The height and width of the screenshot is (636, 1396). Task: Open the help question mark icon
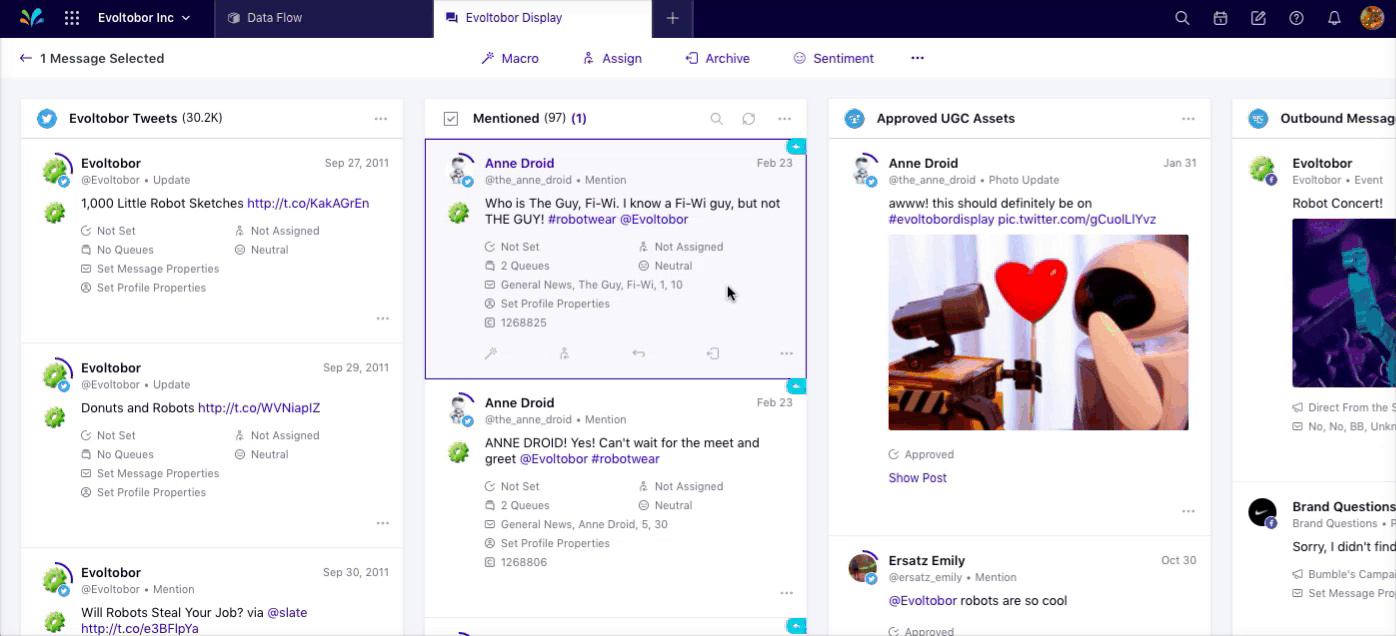1296,18
